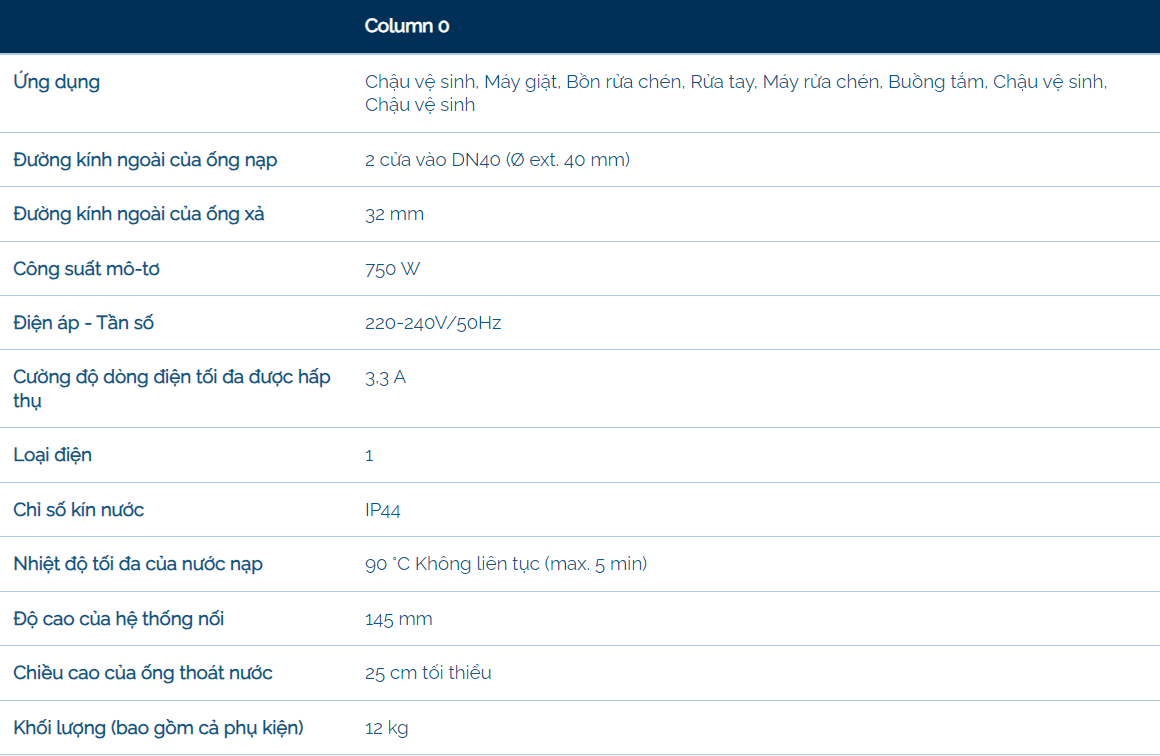The width and height of the screenshot is (1160, 756).
Task: Select the "220-240V/50Hz" value
Action: [433, 323]
